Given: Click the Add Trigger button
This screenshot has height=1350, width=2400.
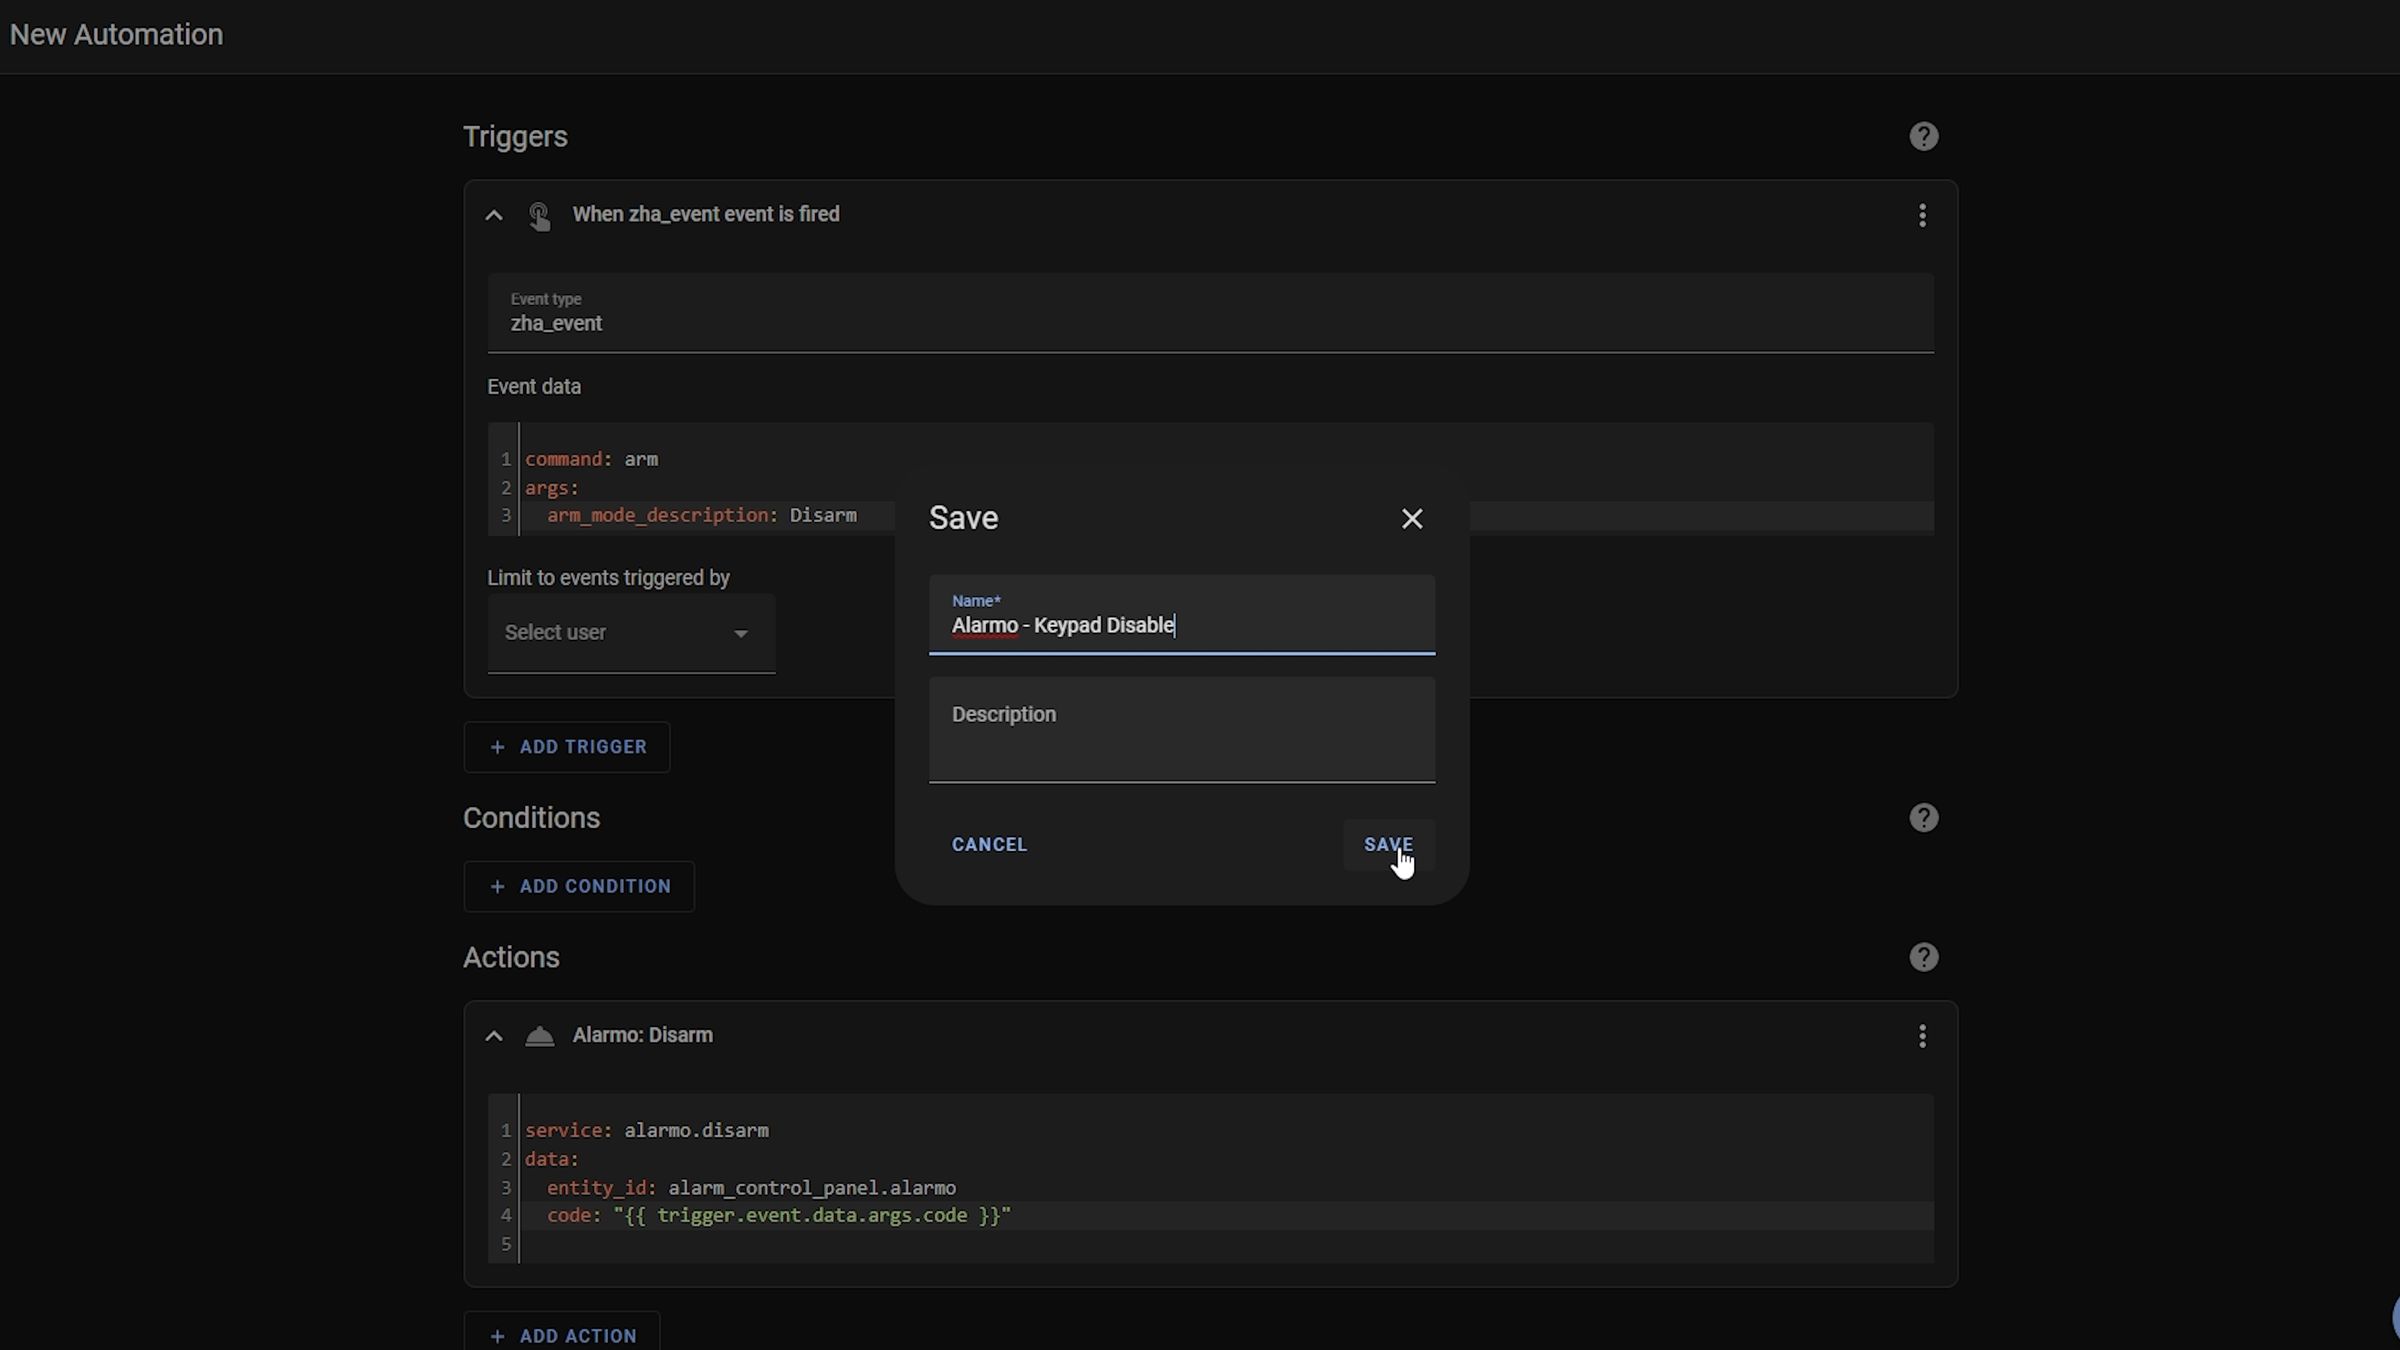Looking at the screenshot, I should point(567,747).
